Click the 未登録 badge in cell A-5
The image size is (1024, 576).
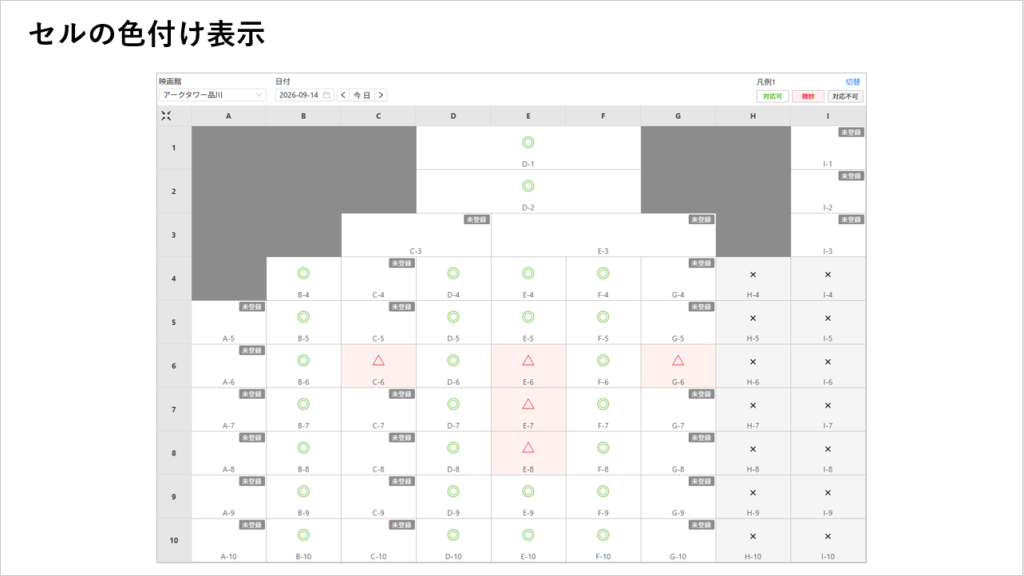click(251, 306)
